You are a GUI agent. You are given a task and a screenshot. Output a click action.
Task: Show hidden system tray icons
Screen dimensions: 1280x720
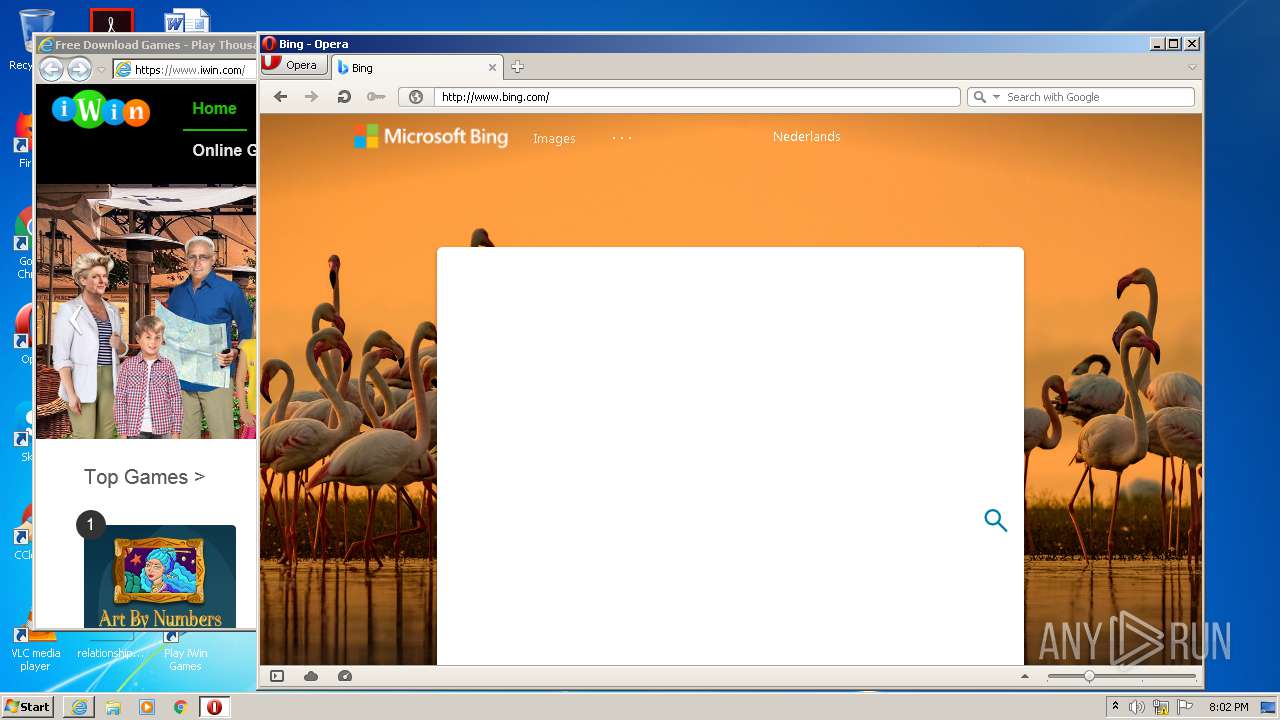click(x=1115, y=707)
